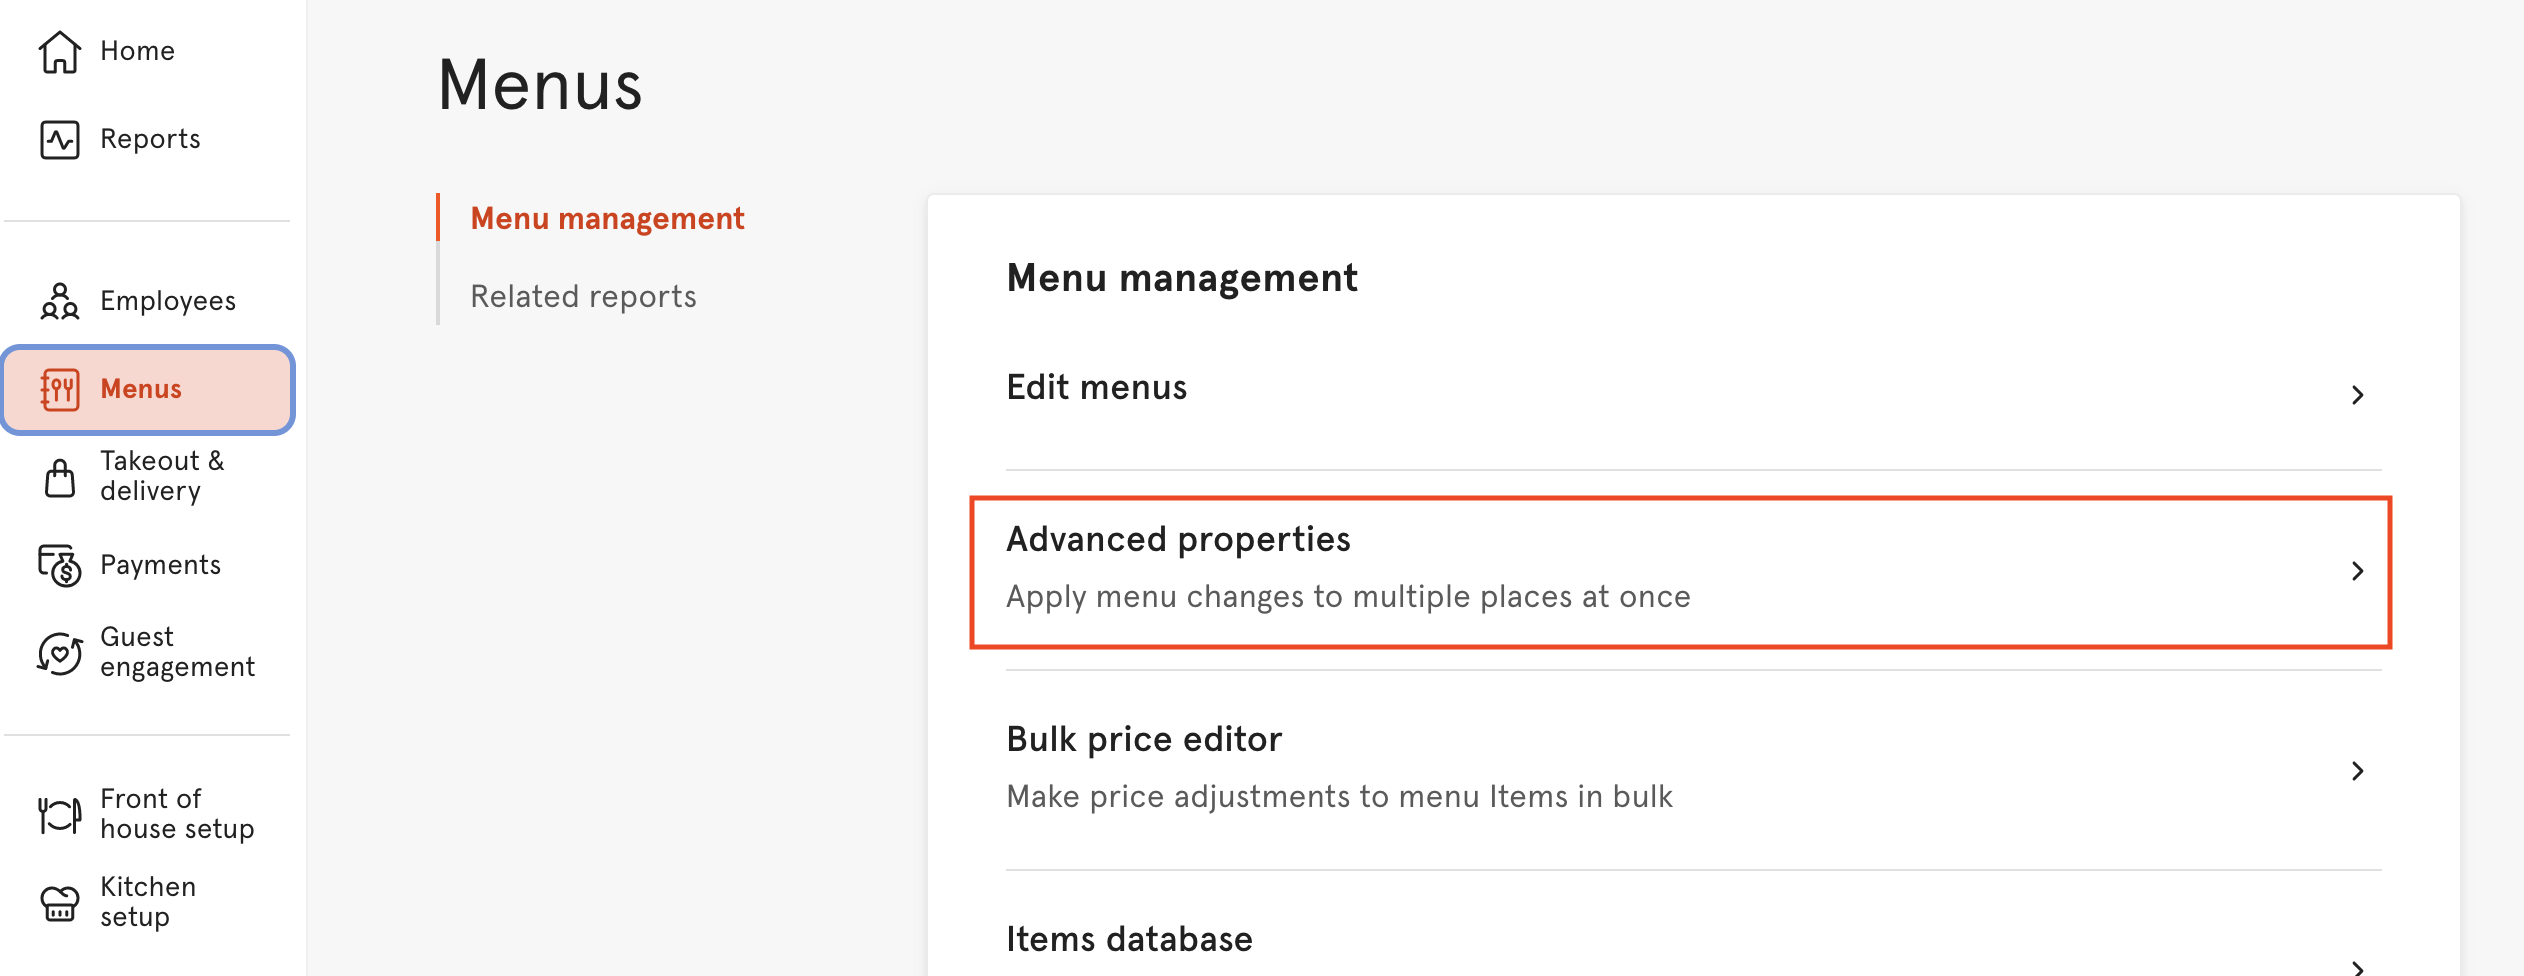The height and width of the screenshot is (976, 2524).
Task: Open Advanced properties
Action: (1178, 538)
